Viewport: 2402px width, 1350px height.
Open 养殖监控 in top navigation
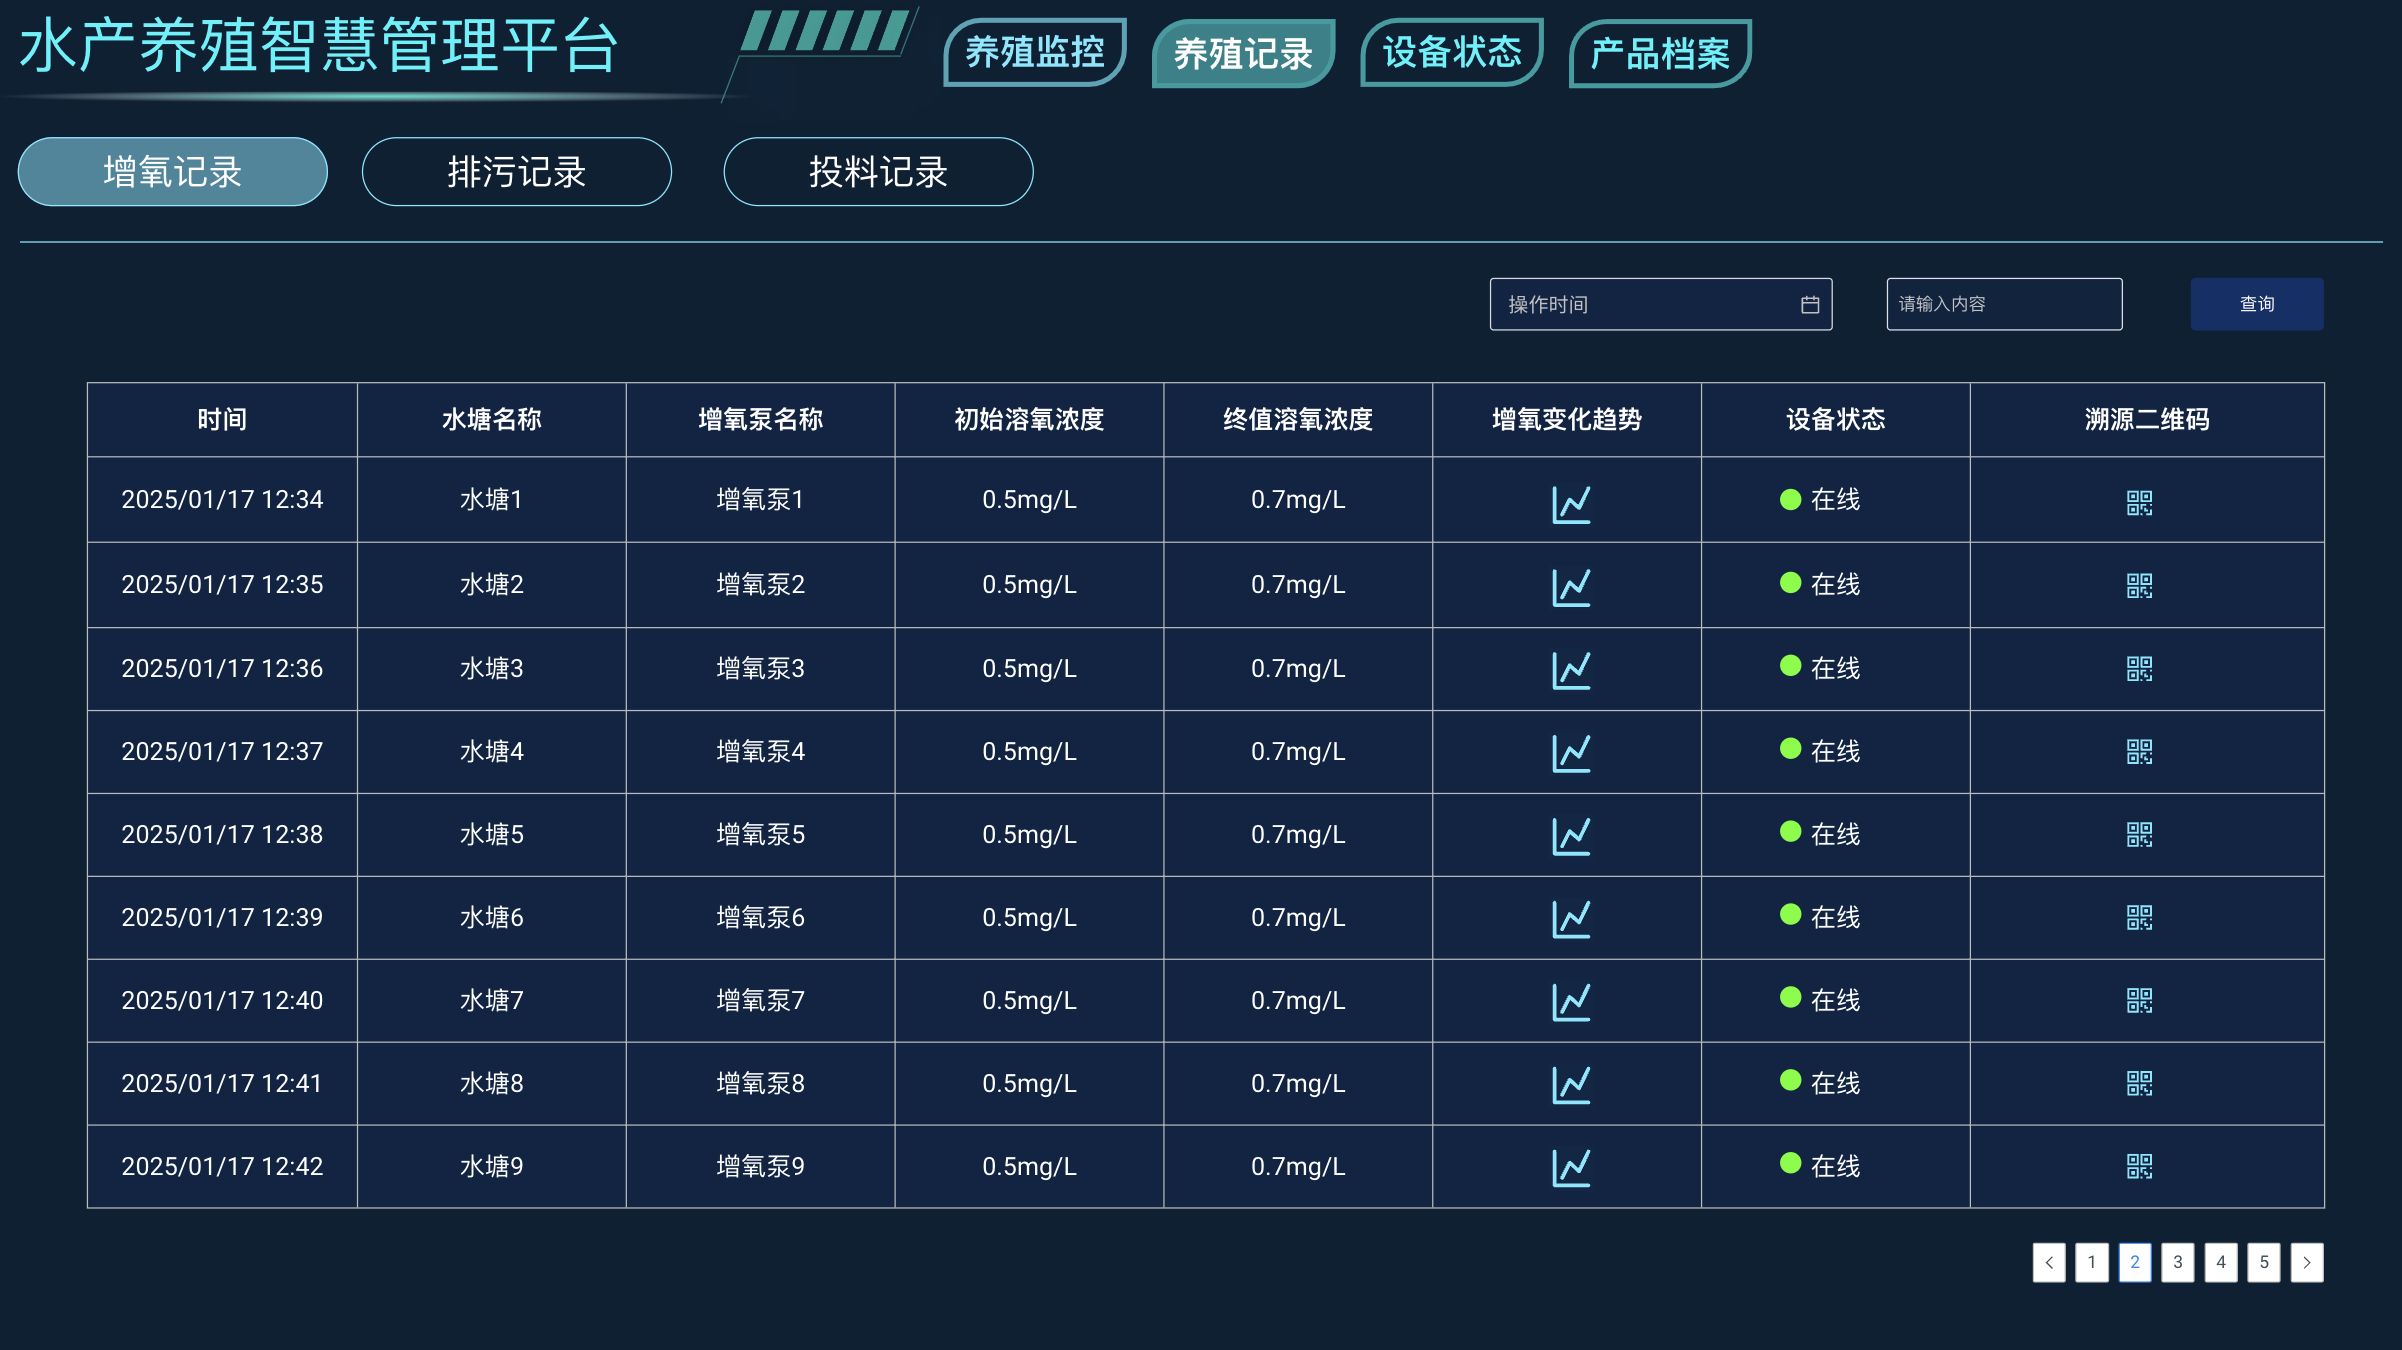[1034, 53]
